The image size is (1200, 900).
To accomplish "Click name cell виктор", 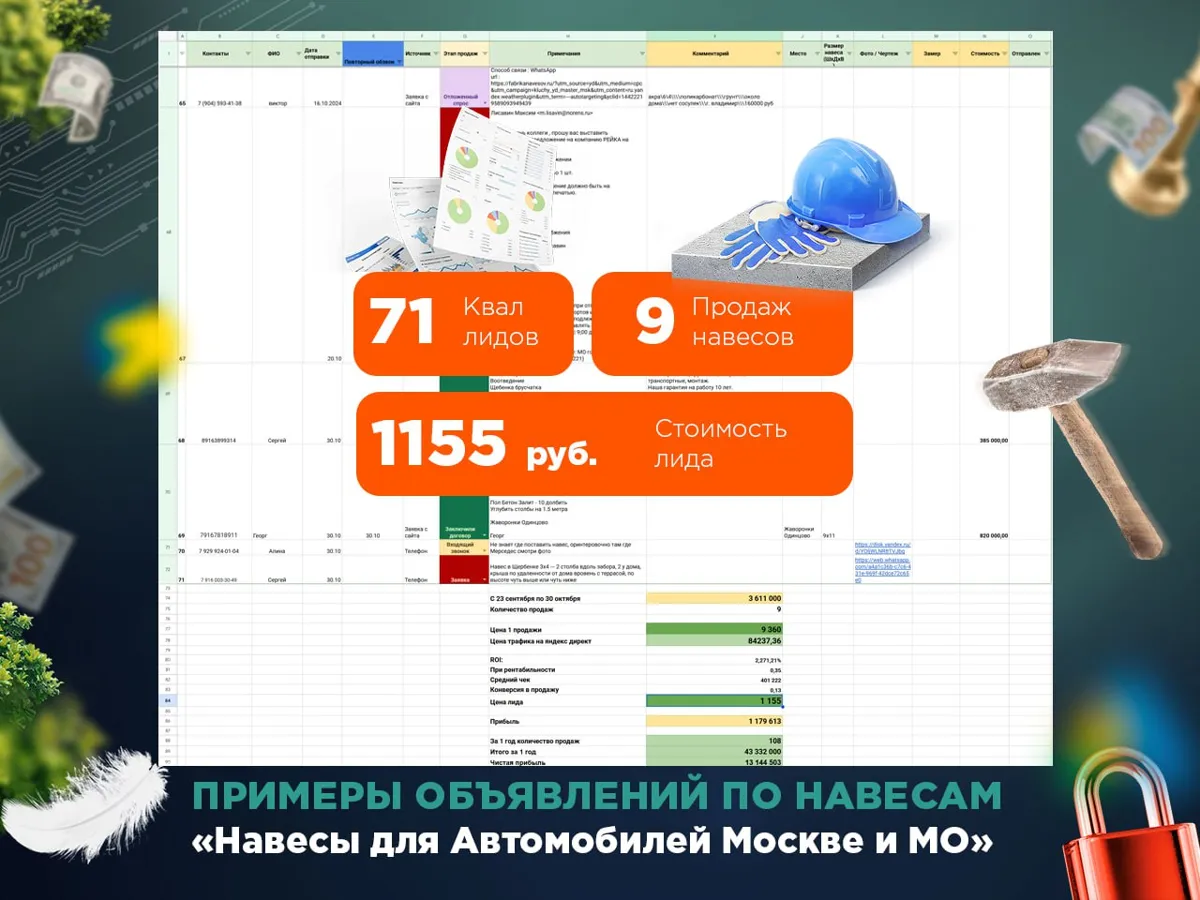I will 277,103.
